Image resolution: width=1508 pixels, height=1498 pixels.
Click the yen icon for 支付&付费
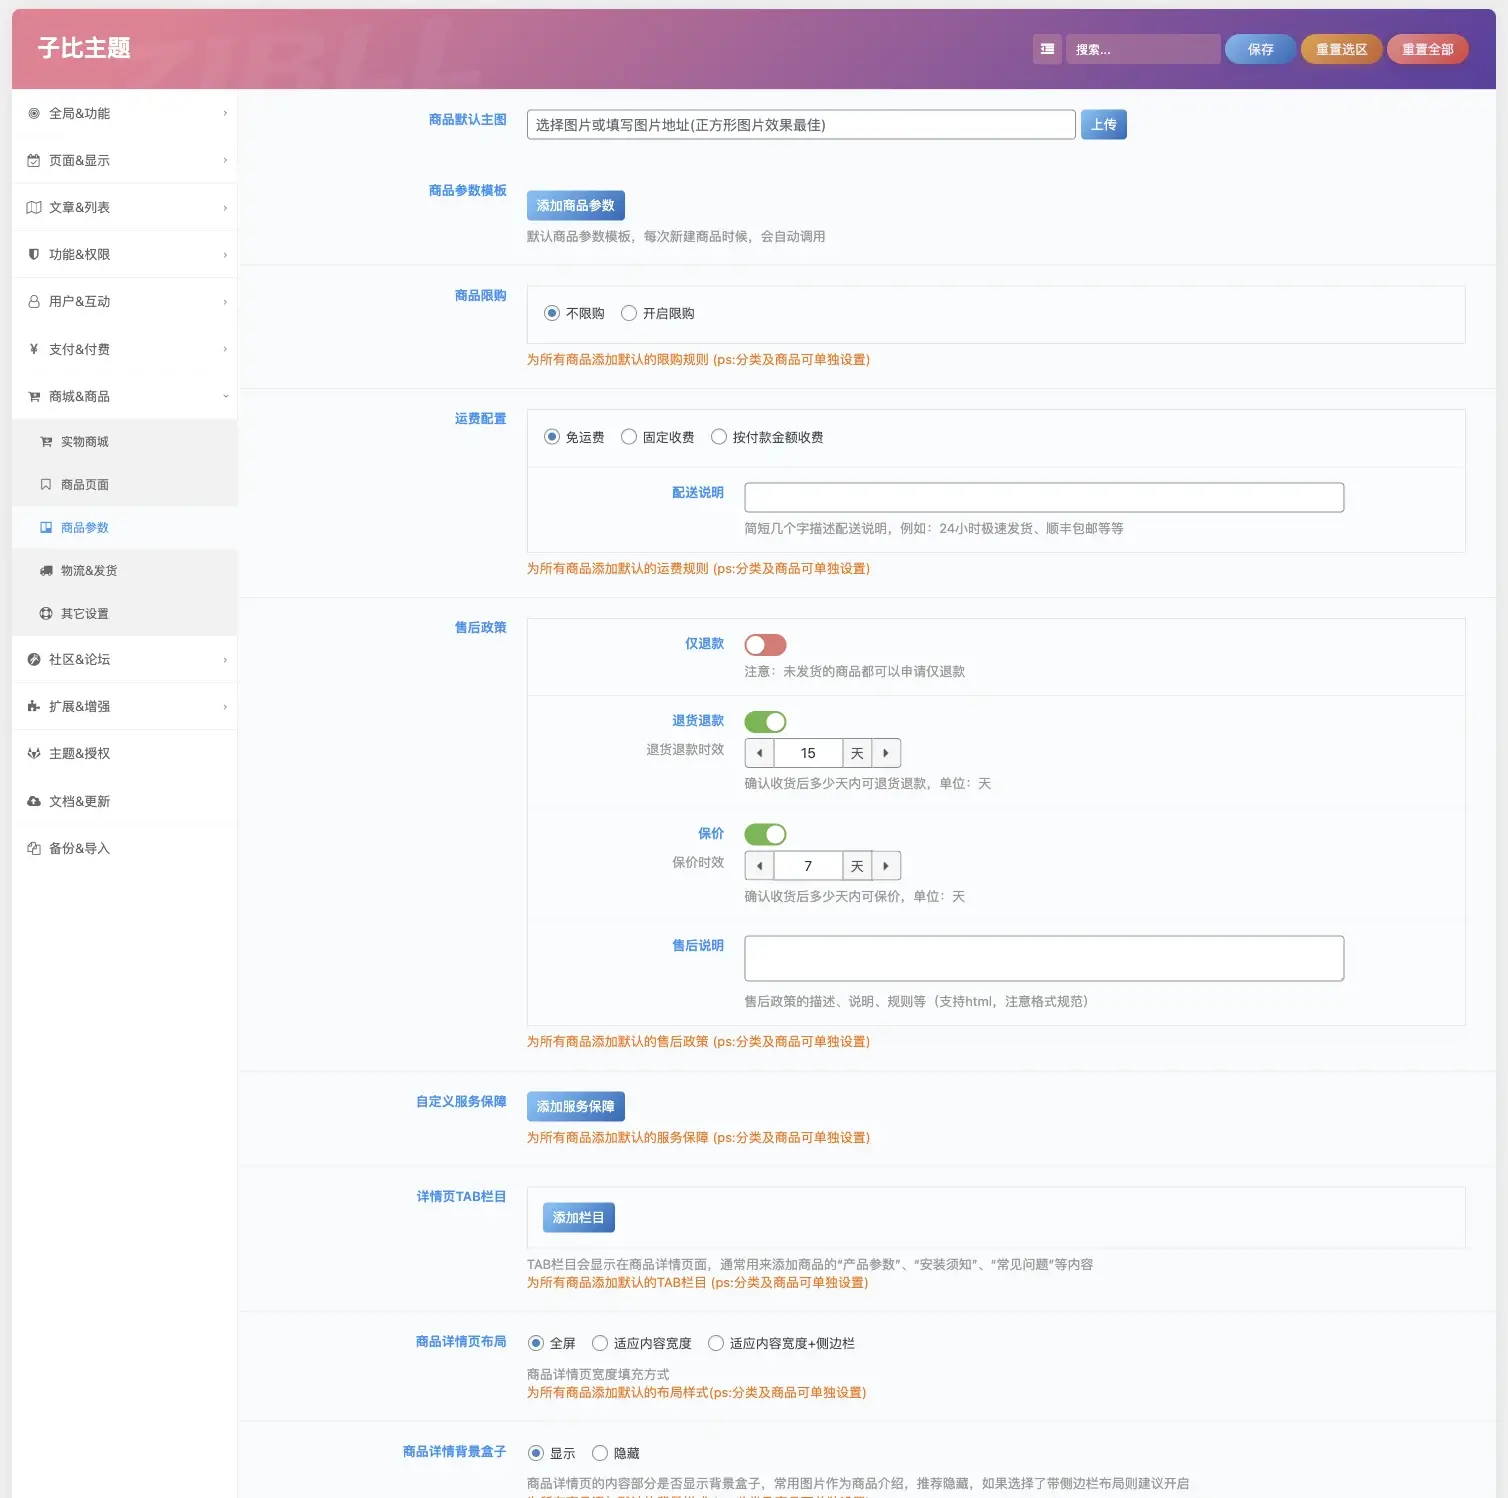[x=34, y=349]
